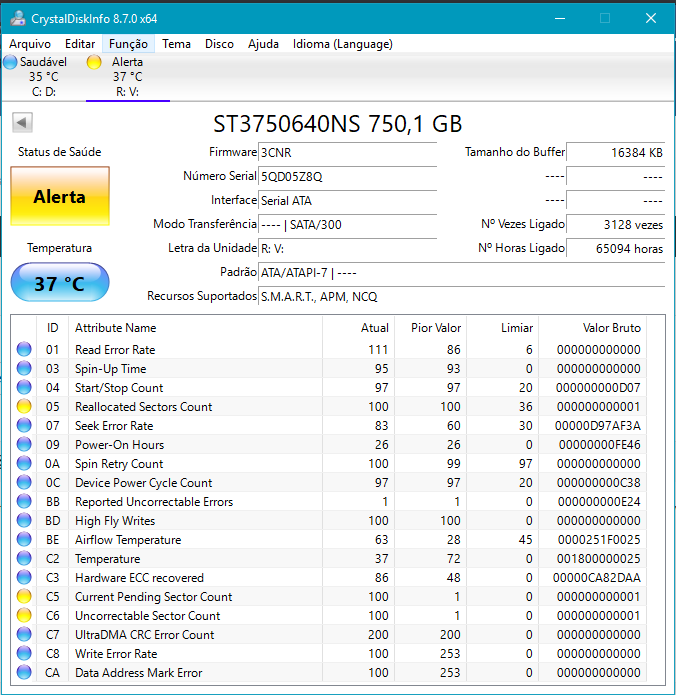Click the disk title ST3750640NS 750,1 GB

pos(338,124)
